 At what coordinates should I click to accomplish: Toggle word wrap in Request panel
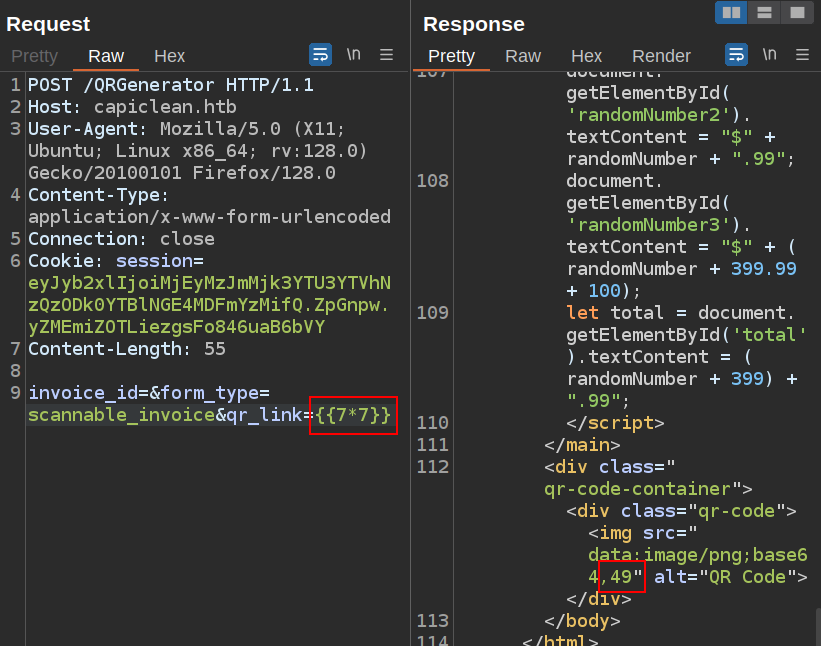(x=320, y=54)
